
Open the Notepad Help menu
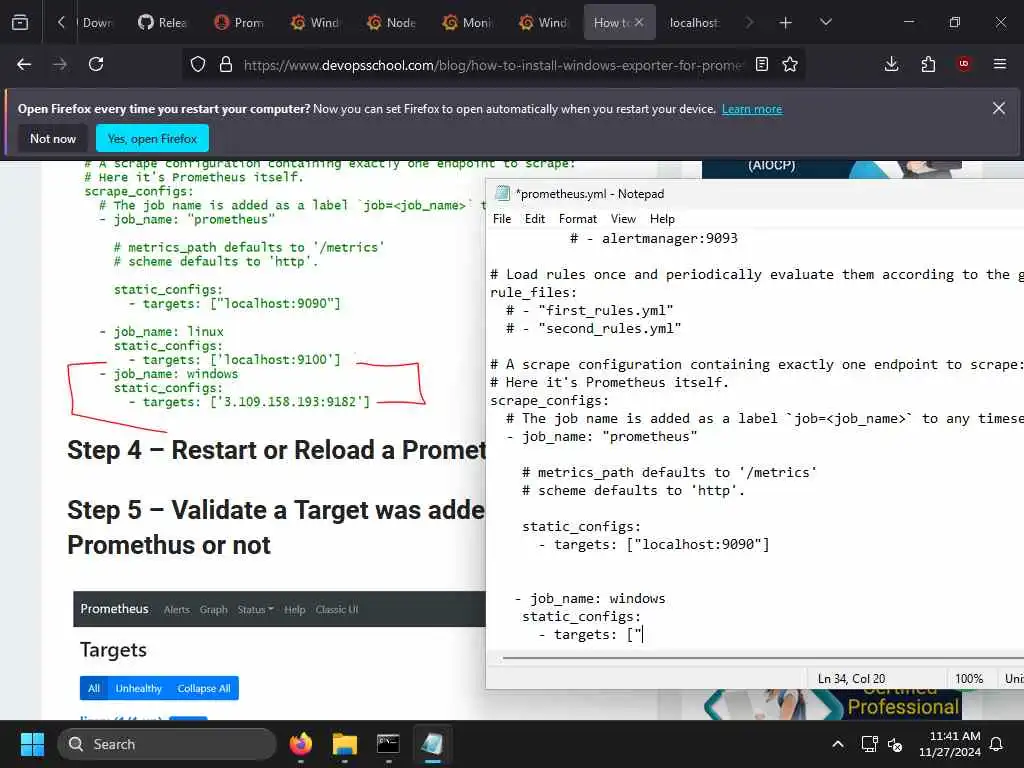tap(662, 219)
